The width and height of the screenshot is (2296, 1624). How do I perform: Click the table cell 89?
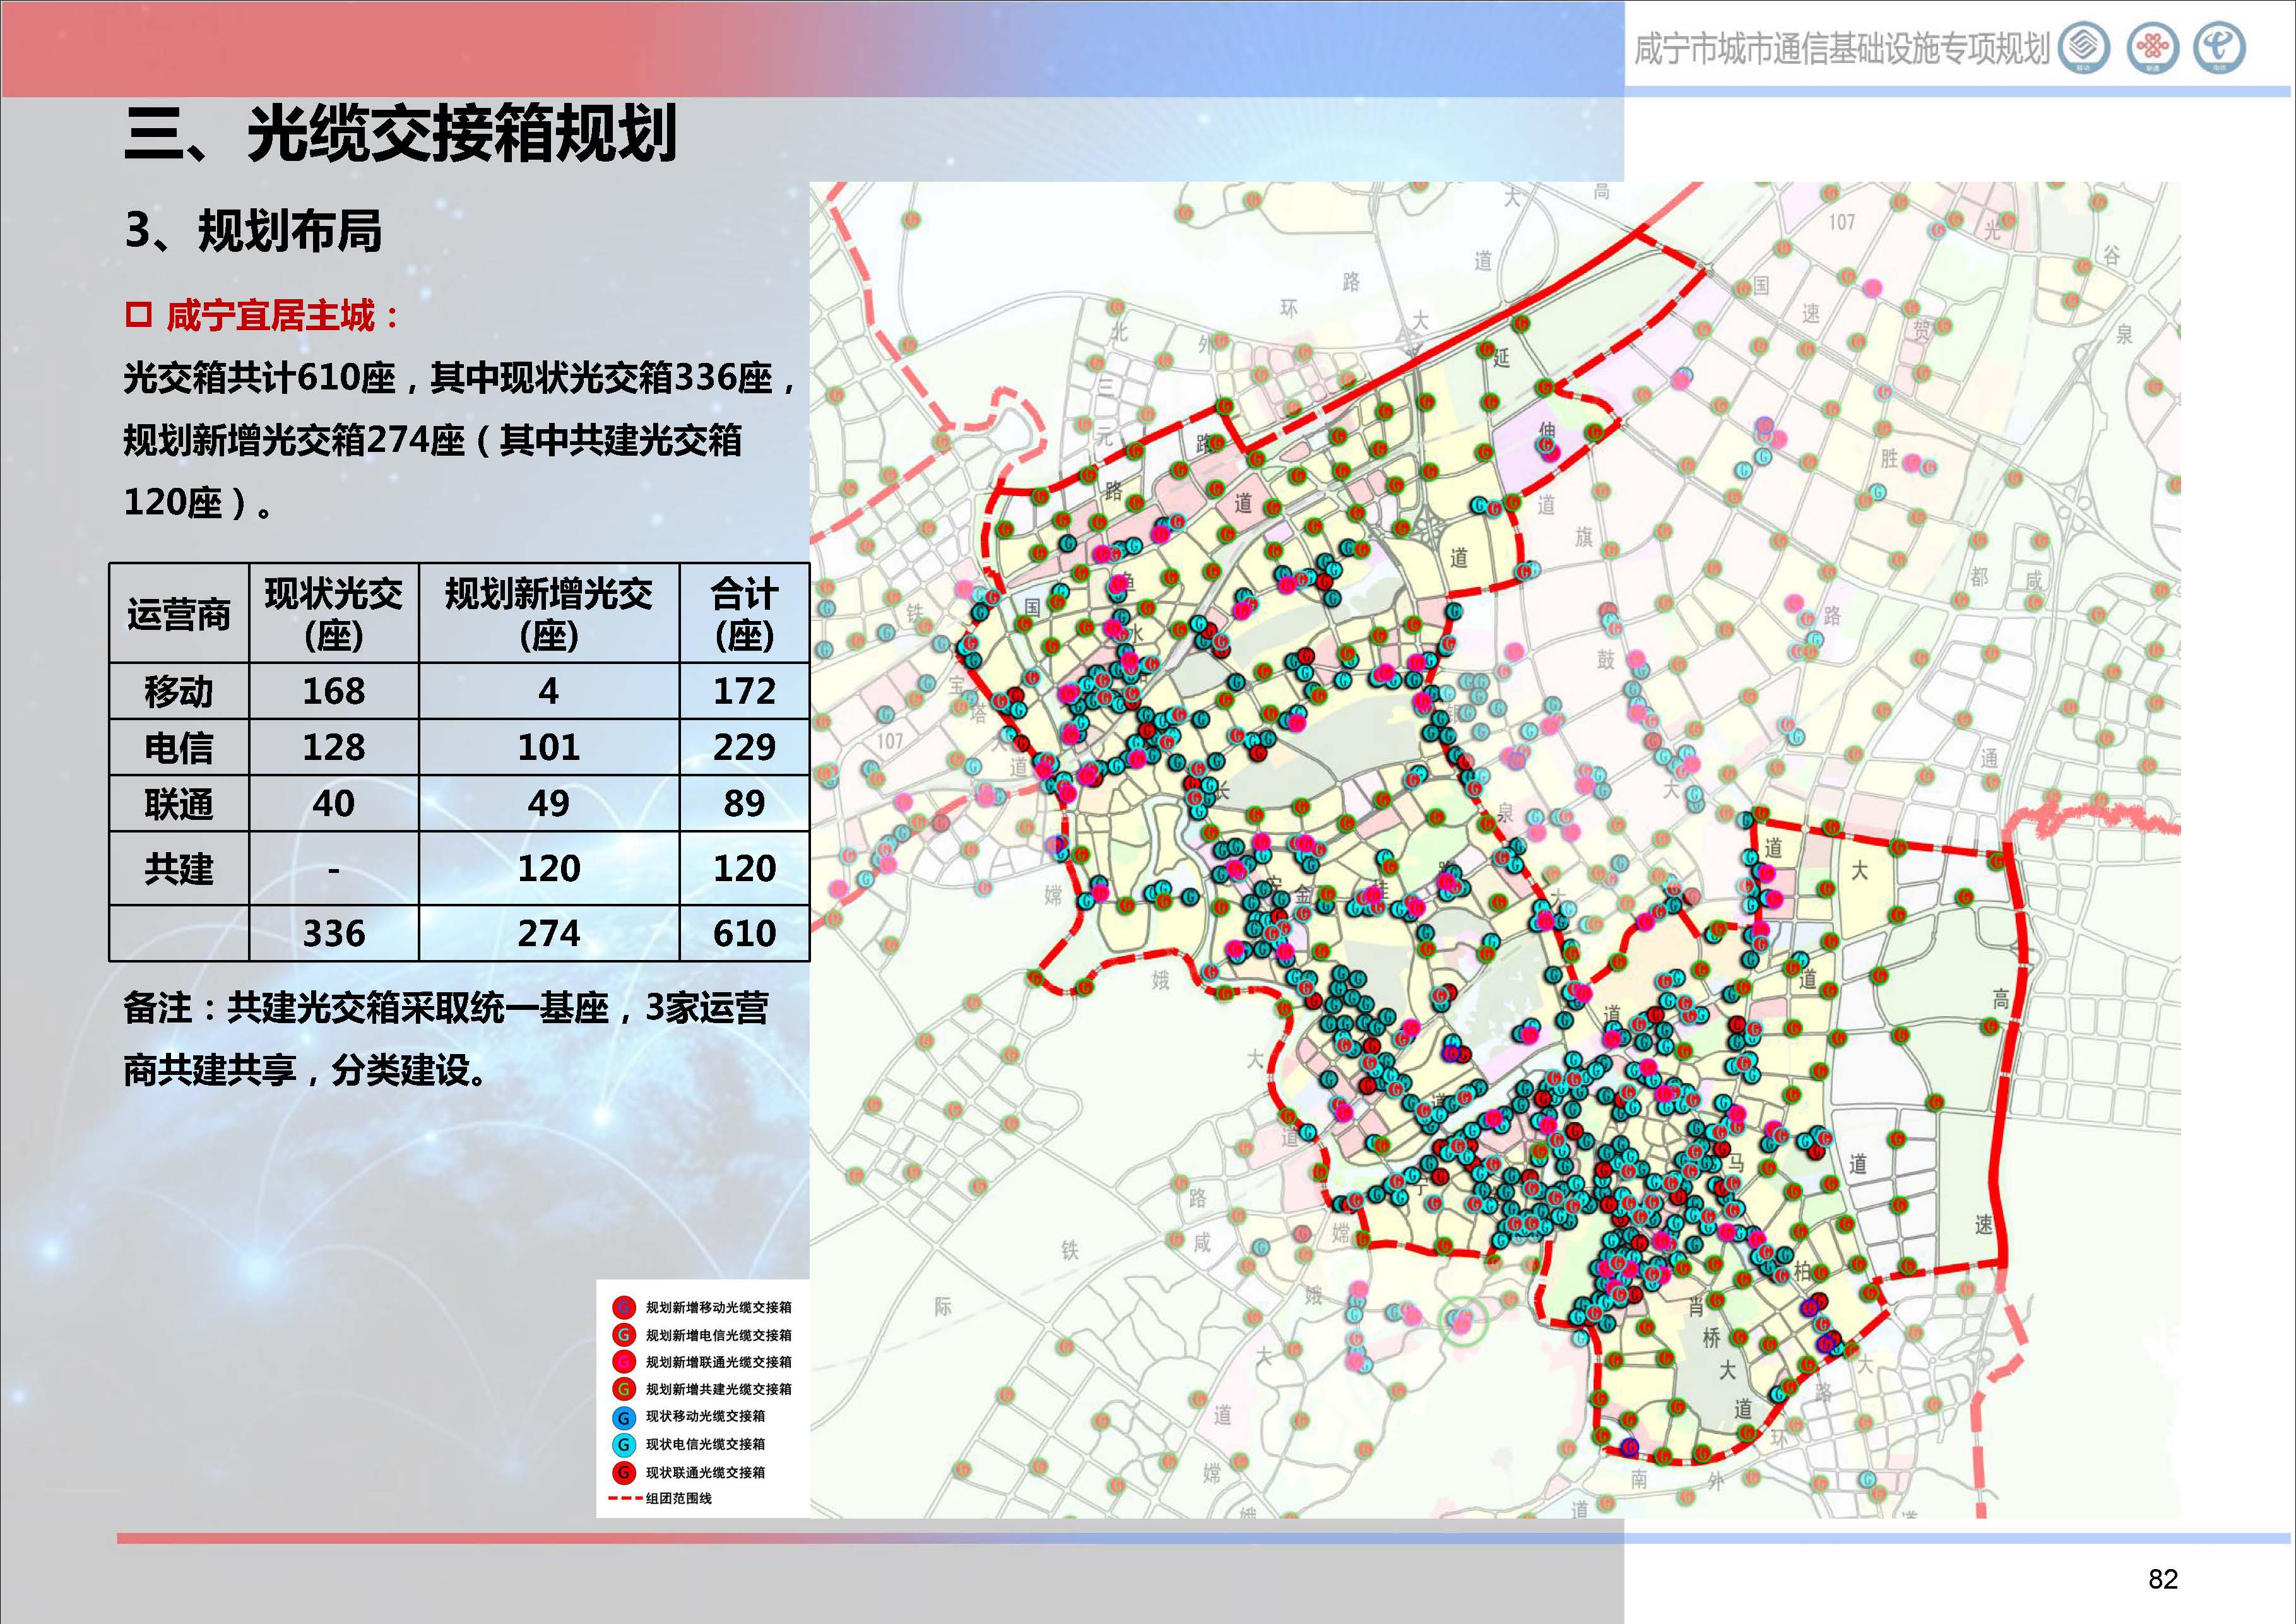(744, 803)
